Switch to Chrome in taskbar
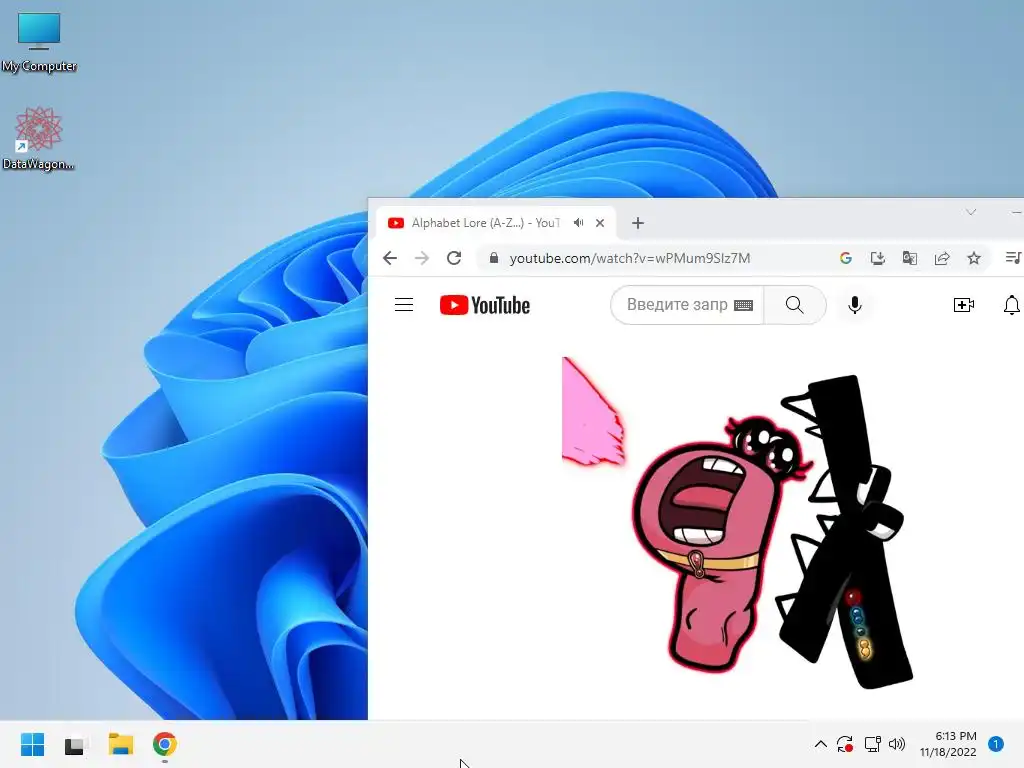 coord(165,744)
